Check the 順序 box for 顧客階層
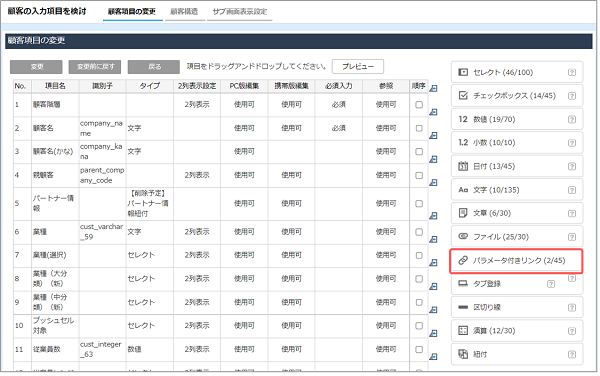The height and width of the screenshot is (376, 600). click(419, 104)
